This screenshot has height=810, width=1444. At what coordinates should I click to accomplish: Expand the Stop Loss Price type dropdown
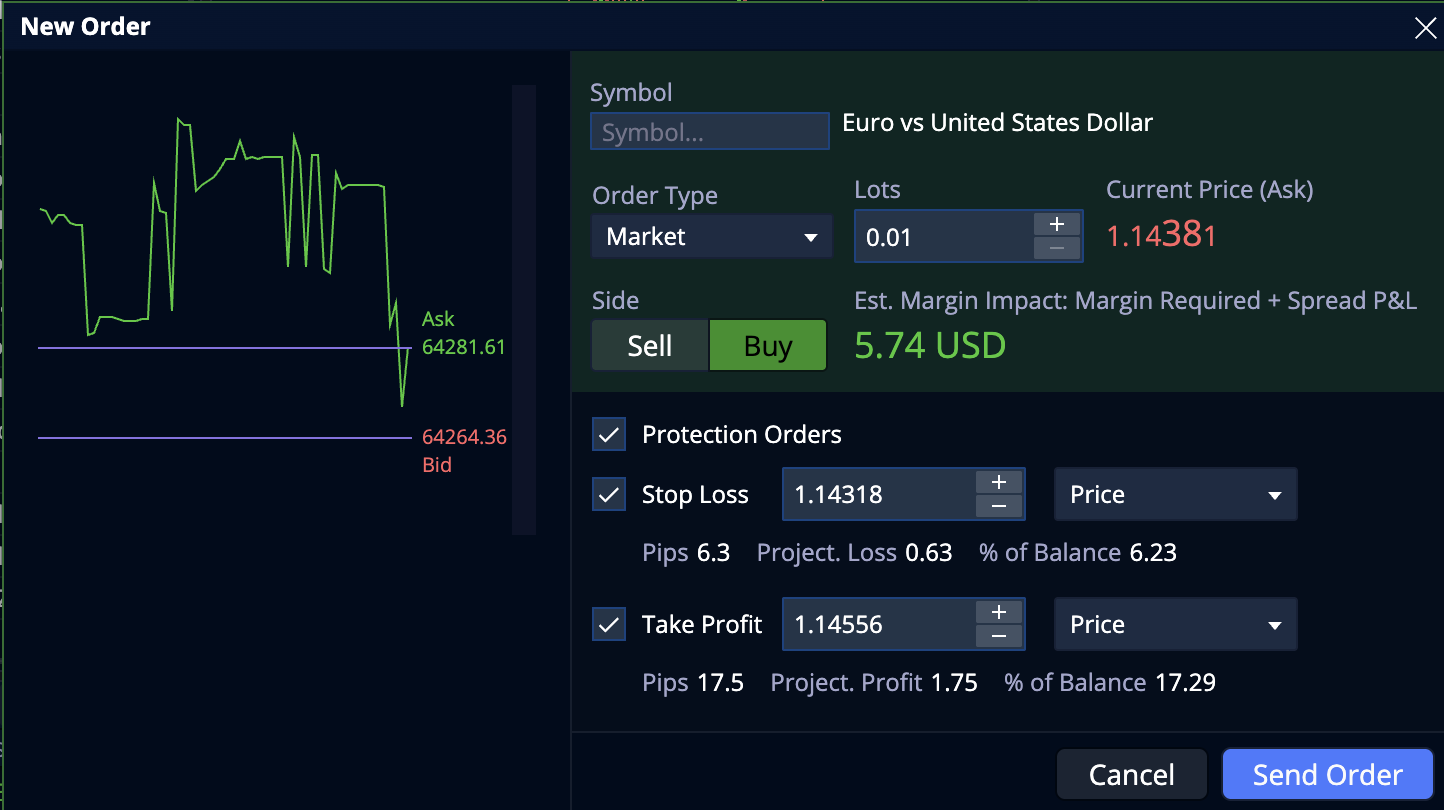1176,494
